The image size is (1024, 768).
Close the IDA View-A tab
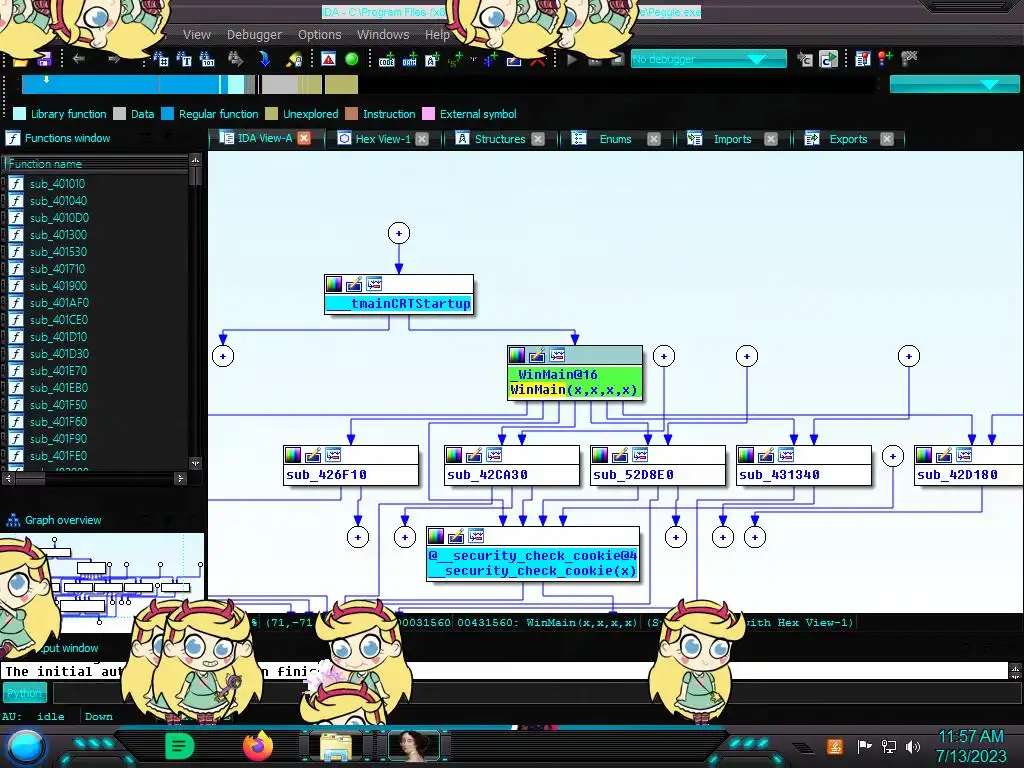pyautogui.click(x=304, y=138)
